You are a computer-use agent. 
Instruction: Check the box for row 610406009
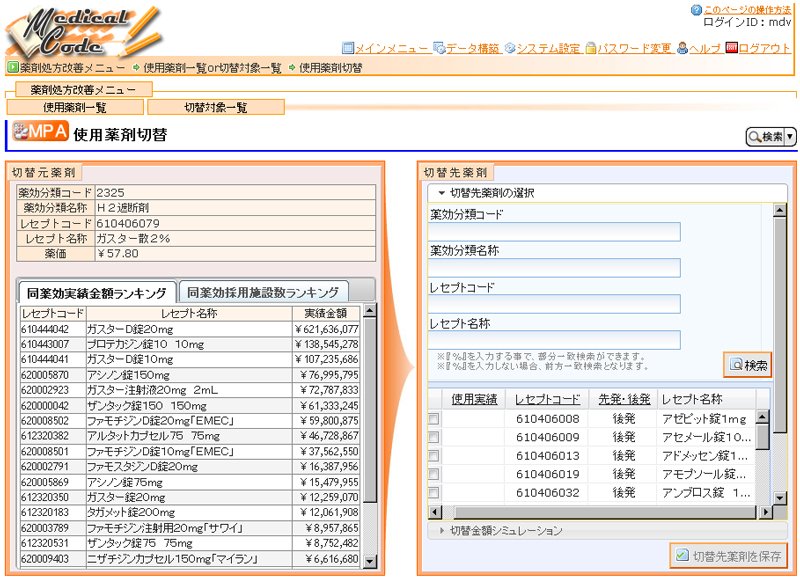[434, 437]
